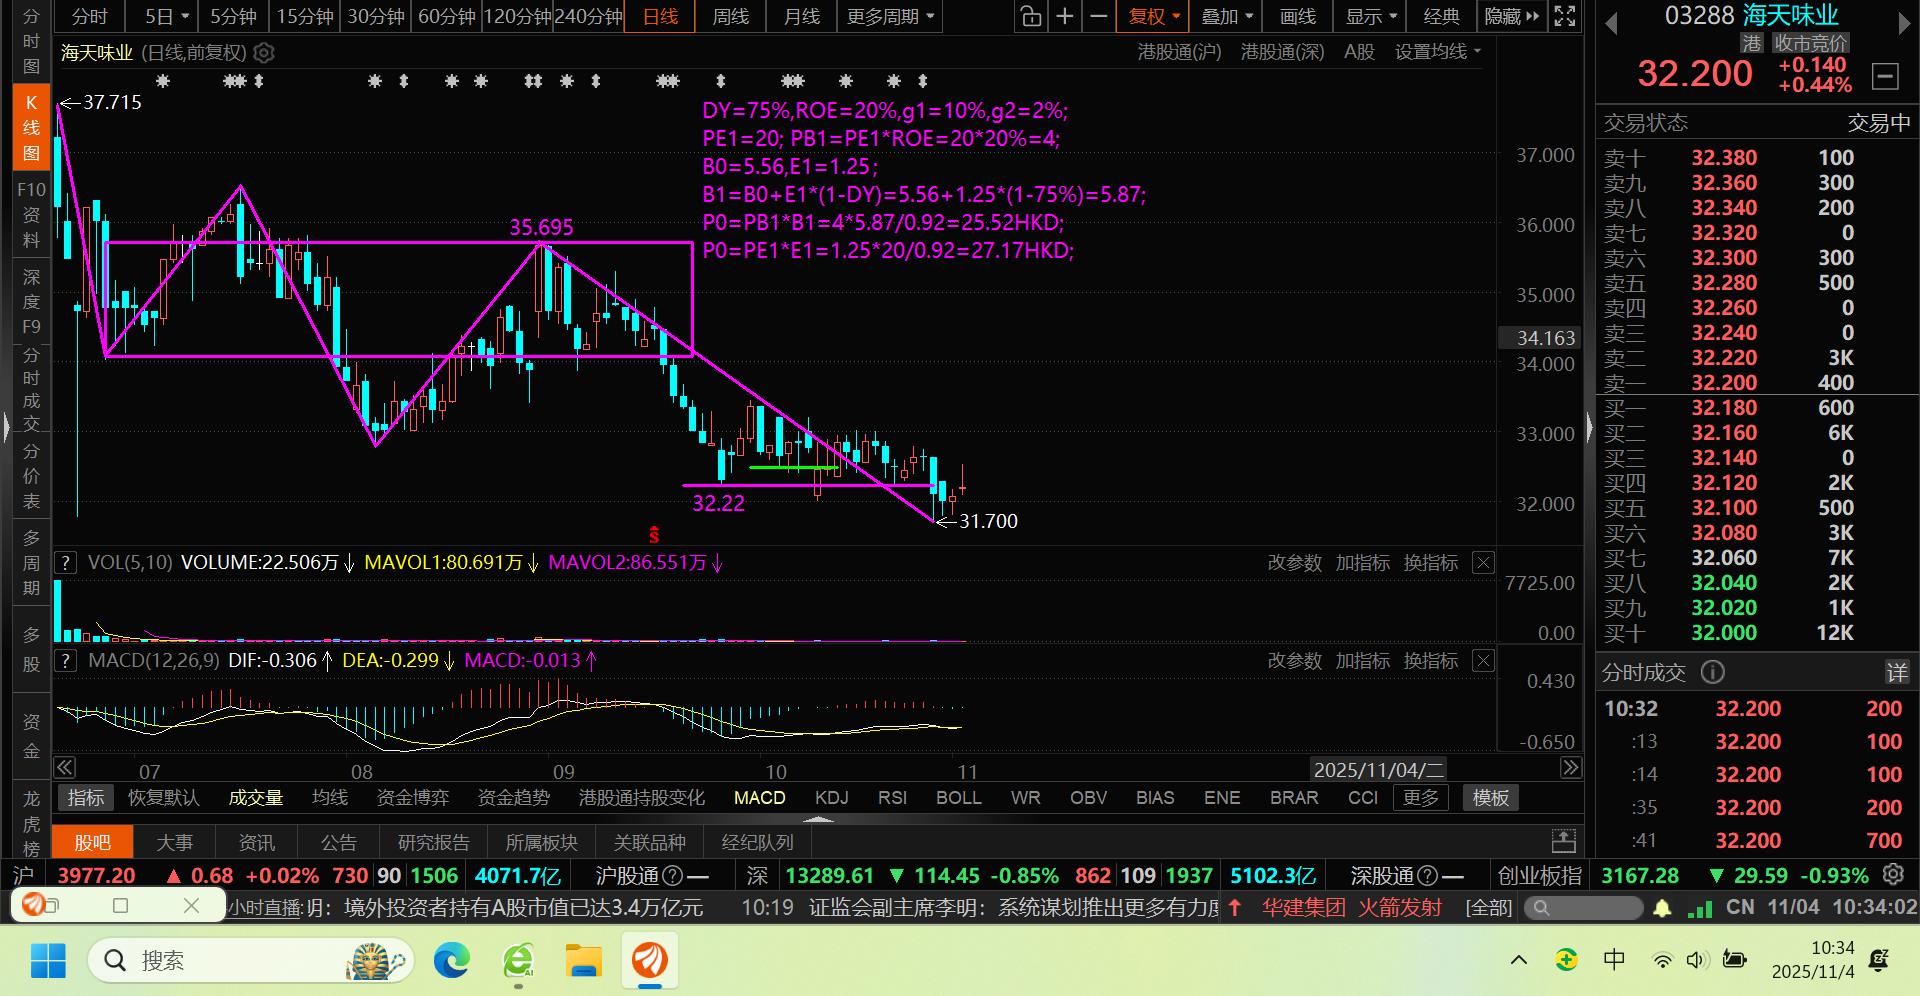Close the VOL indicator panel

[x=1484, y=563]
